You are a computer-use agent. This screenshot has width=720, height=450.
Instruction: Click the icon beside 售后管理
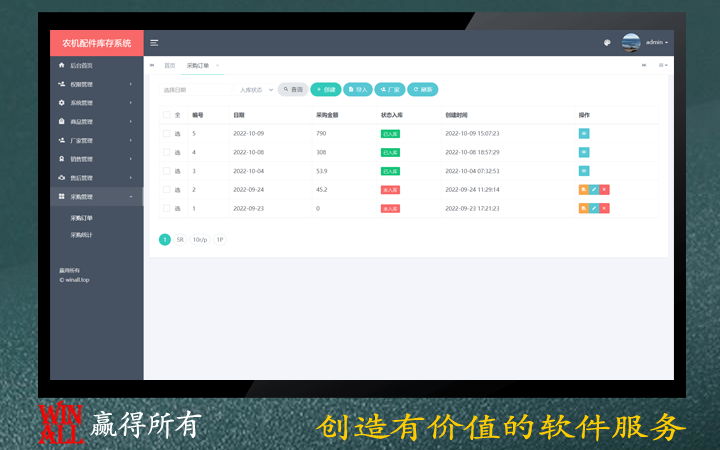point(62,178)
